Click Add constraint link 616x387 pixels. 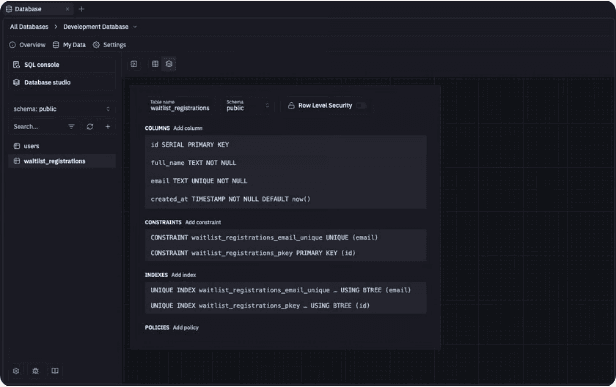(203, 222)
